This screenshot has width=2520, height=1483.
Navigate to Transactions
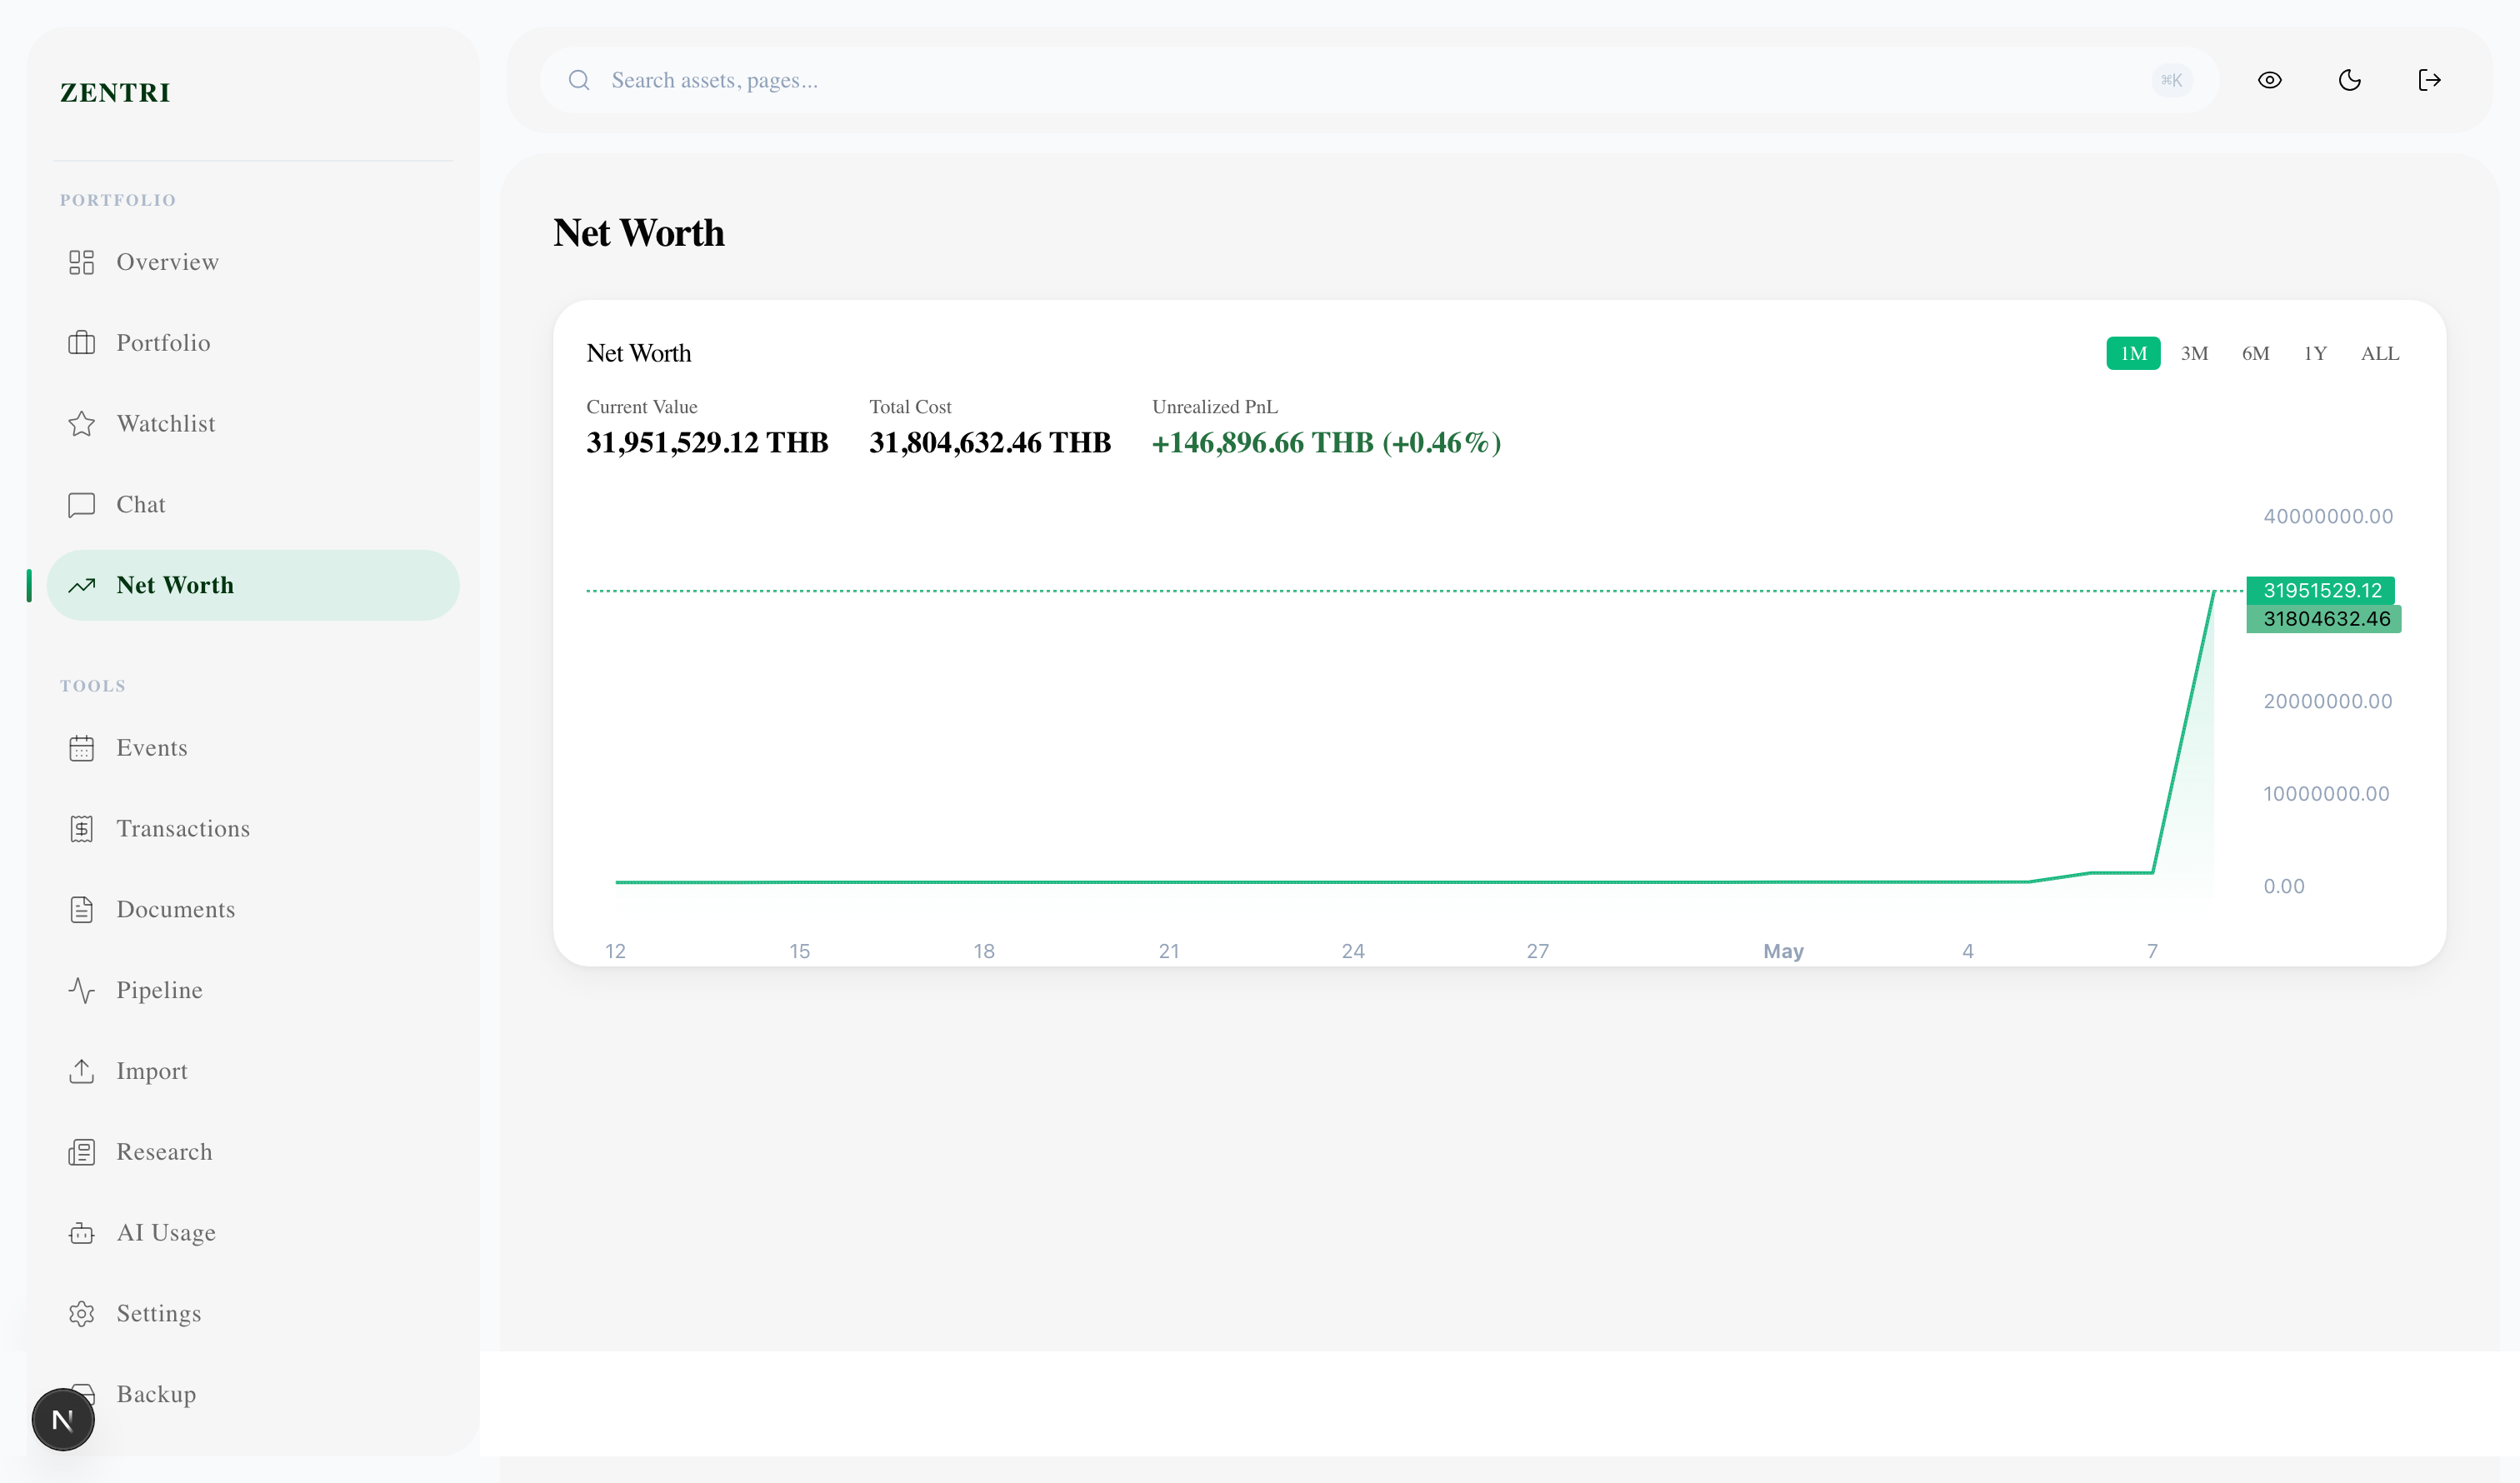[x=253, y=829]
